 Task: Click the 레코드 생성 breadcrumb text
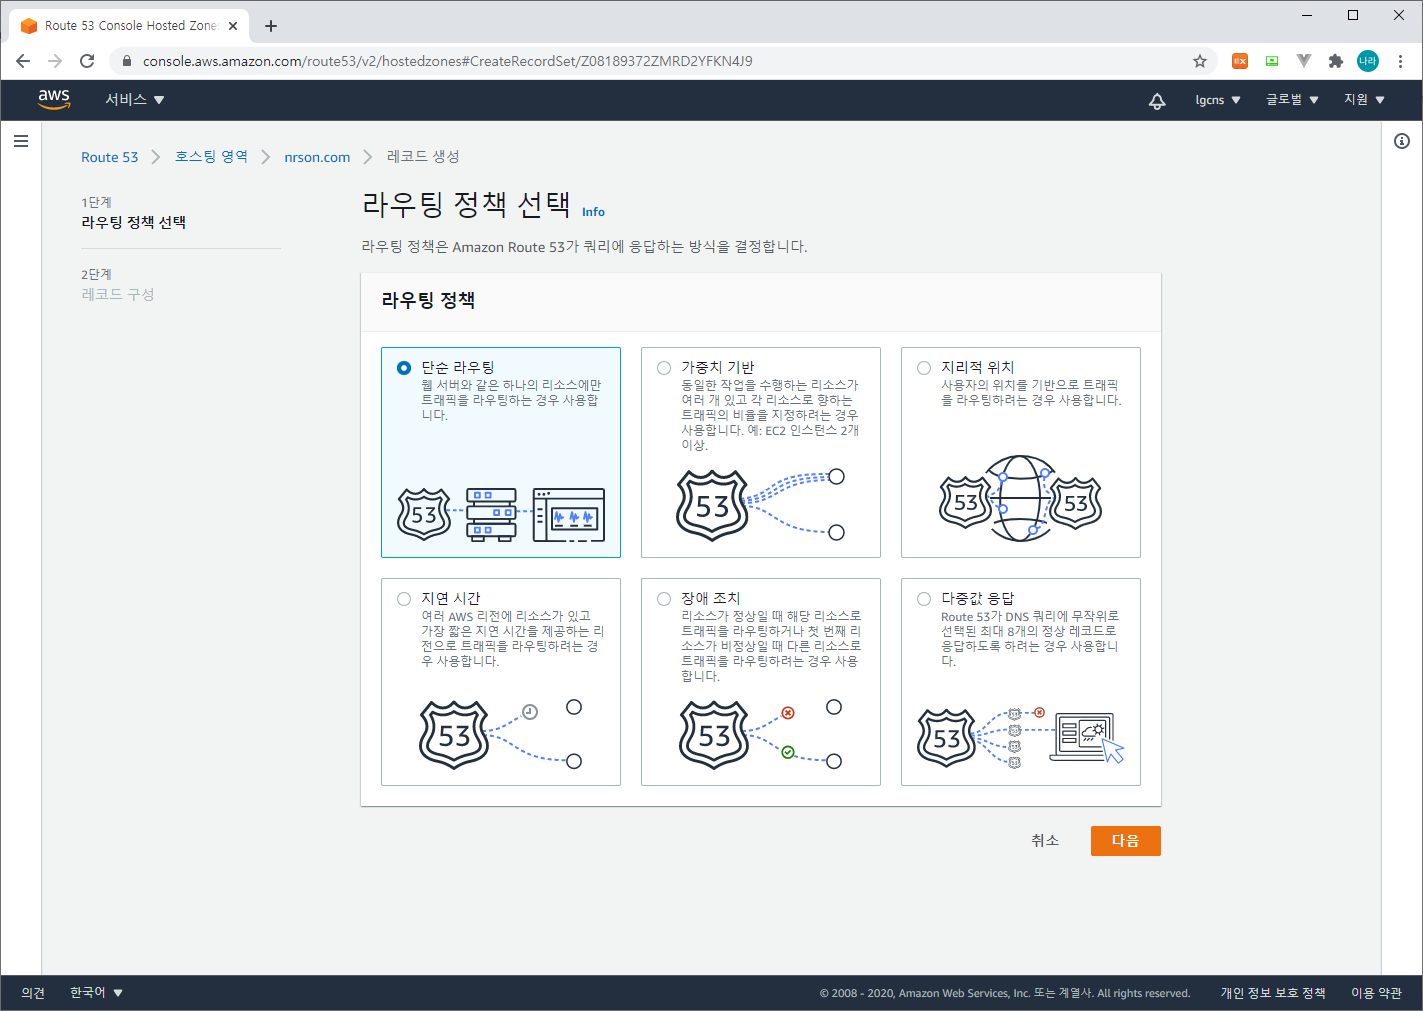(x=423, y=157)
